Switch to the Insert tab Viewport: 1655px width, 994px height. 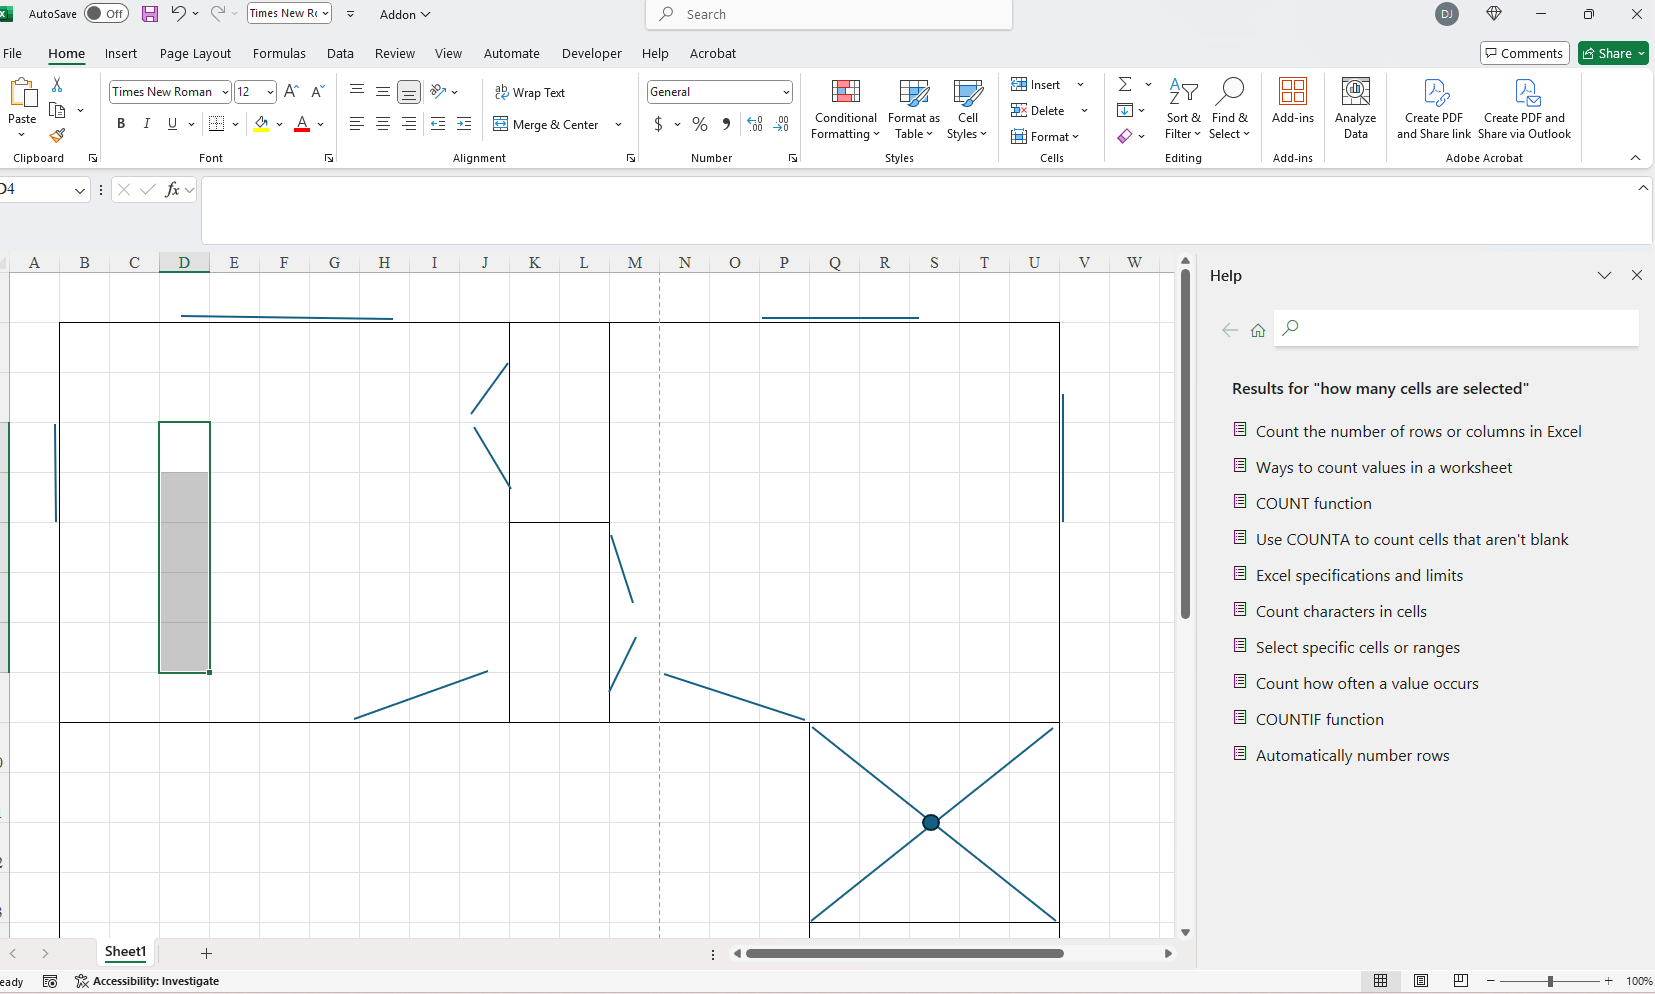121,53
